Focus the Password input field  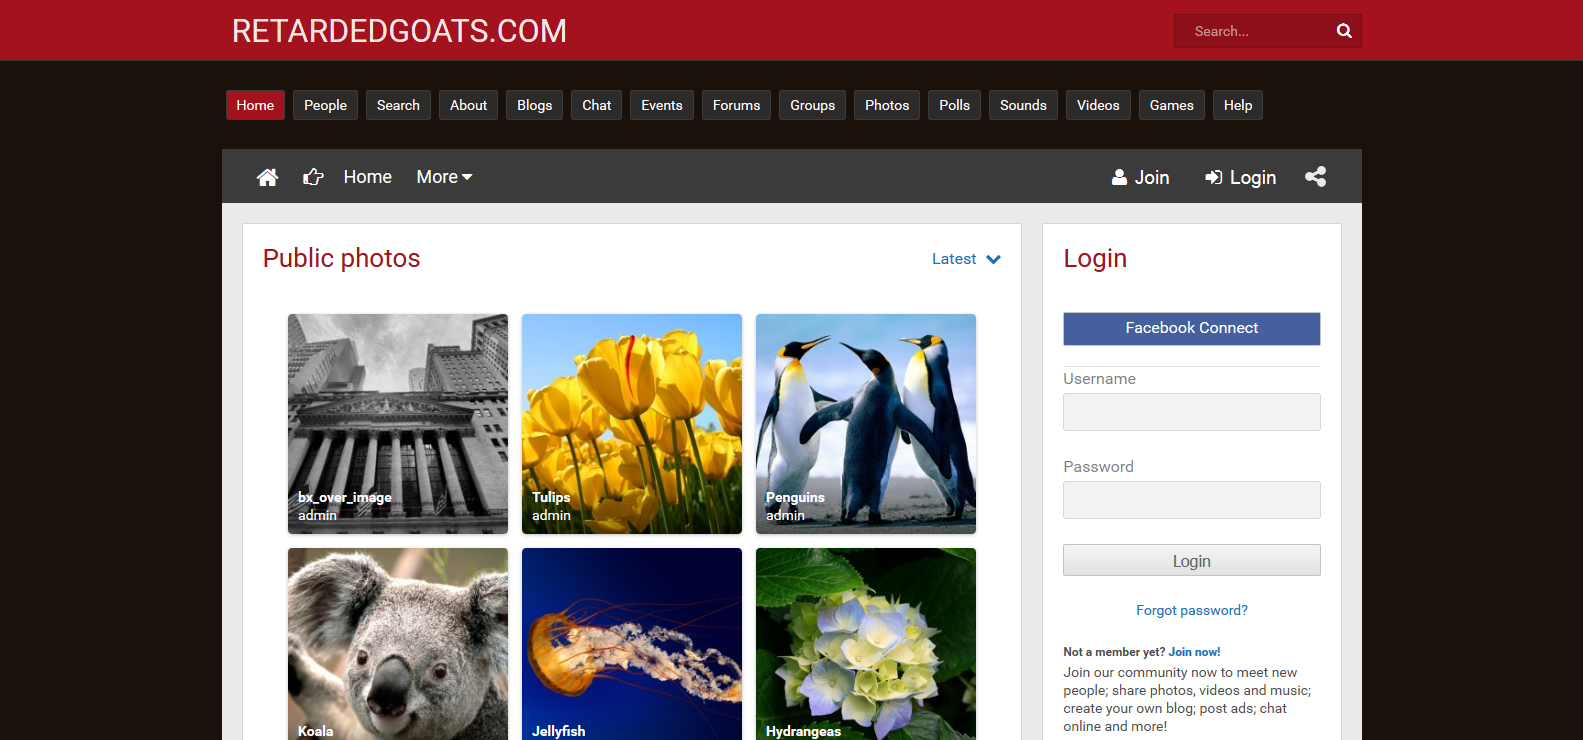click(x=1191, y=500)
